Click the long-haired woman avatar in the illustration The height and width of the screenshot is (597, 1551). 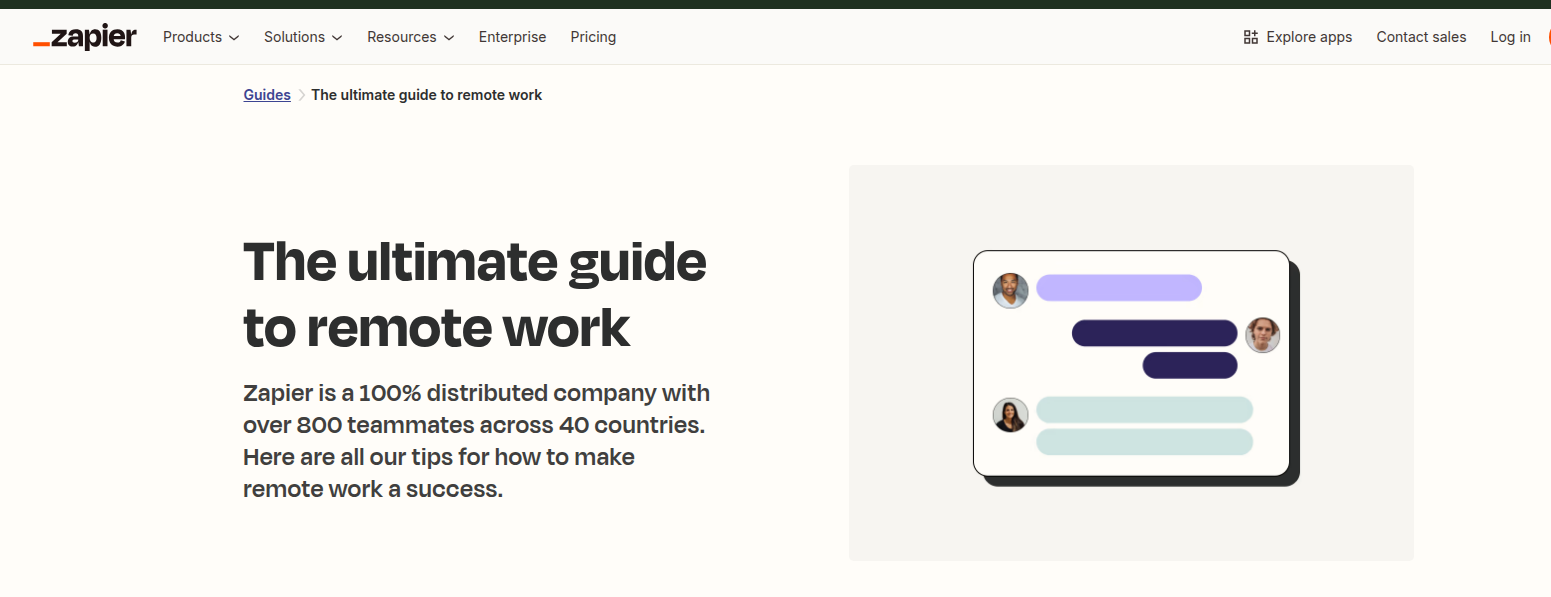1011,415
